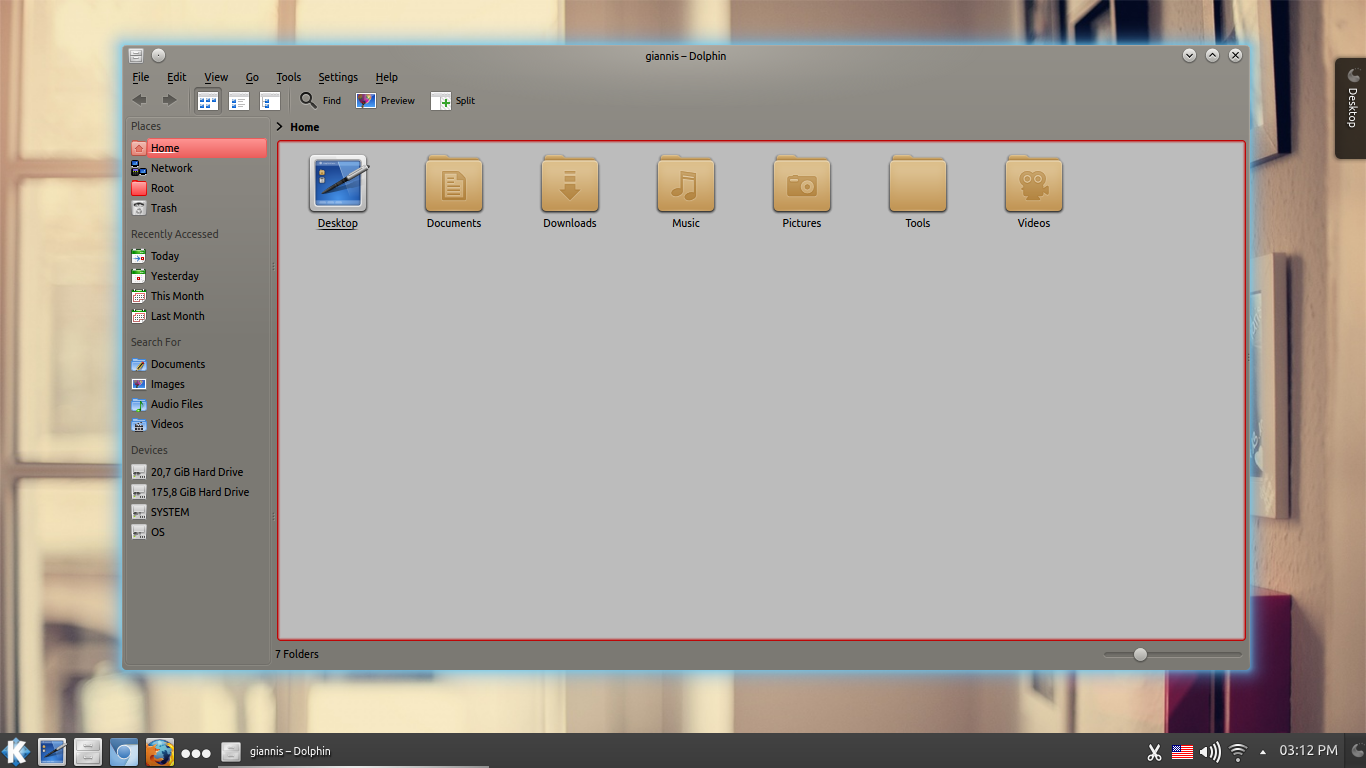Open the 175,8 GiB Hard Drive device
Viewport: 1366px width, 768px height.
coord(198,492)
